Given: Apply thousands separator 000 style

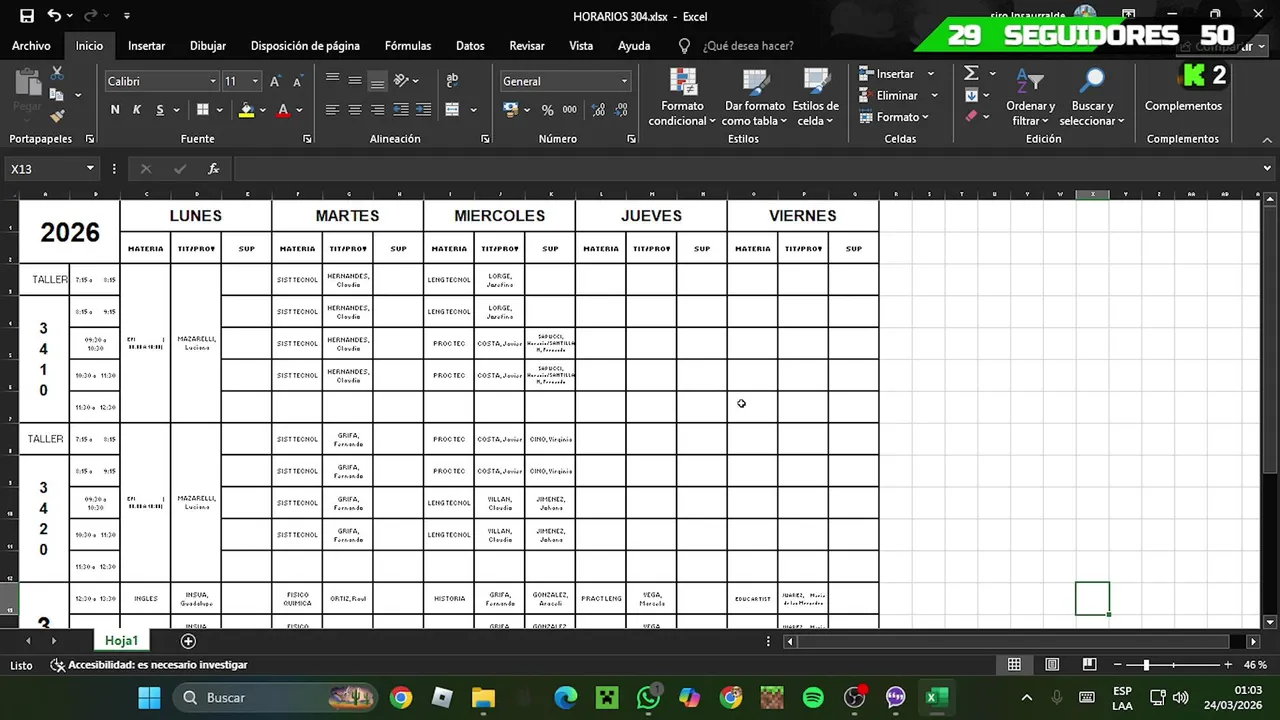Looking at the screenshot, I should [569, 110].
